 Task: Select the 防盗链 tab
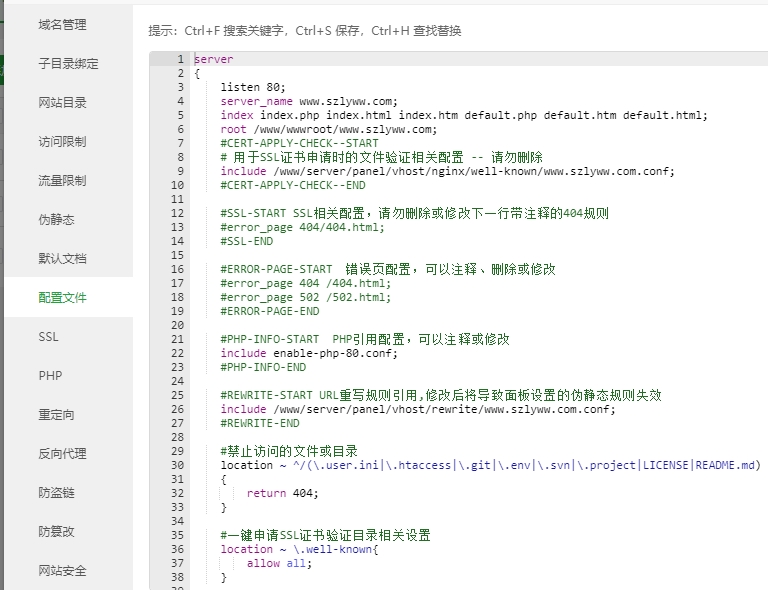[x=57, y=493]
